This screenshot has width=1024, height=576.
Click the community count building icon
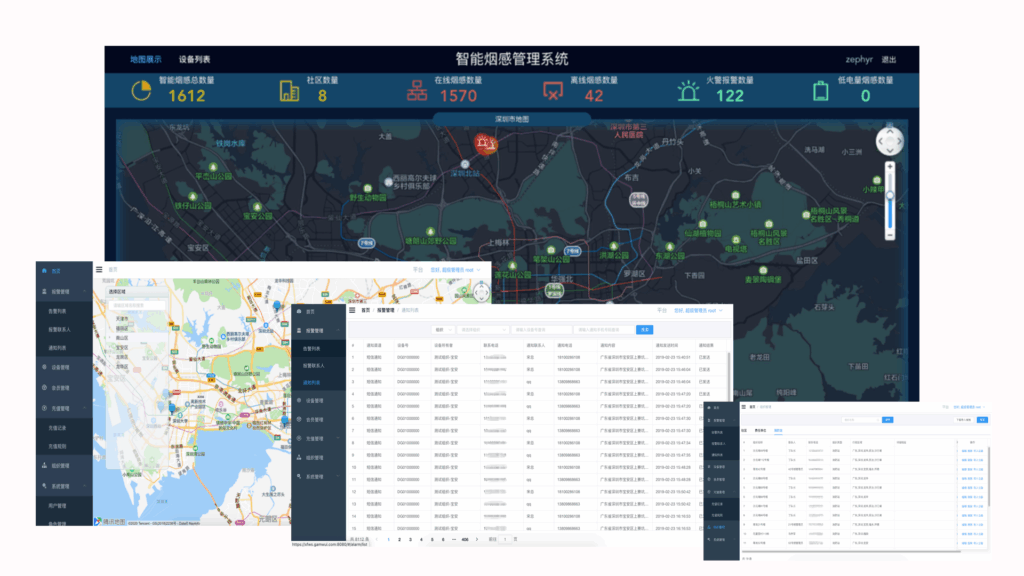(x=290, y=91)
